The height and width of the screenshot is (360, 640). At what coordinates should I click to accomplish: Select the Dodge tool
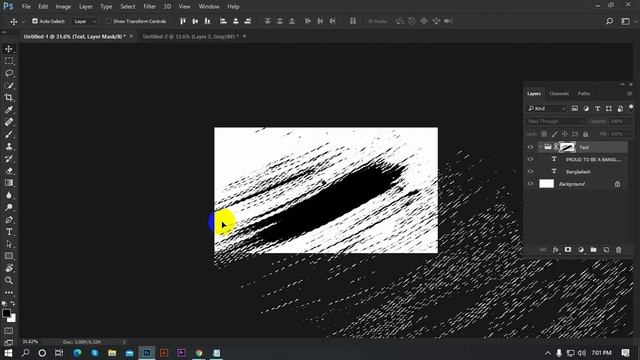pos(9,207)
